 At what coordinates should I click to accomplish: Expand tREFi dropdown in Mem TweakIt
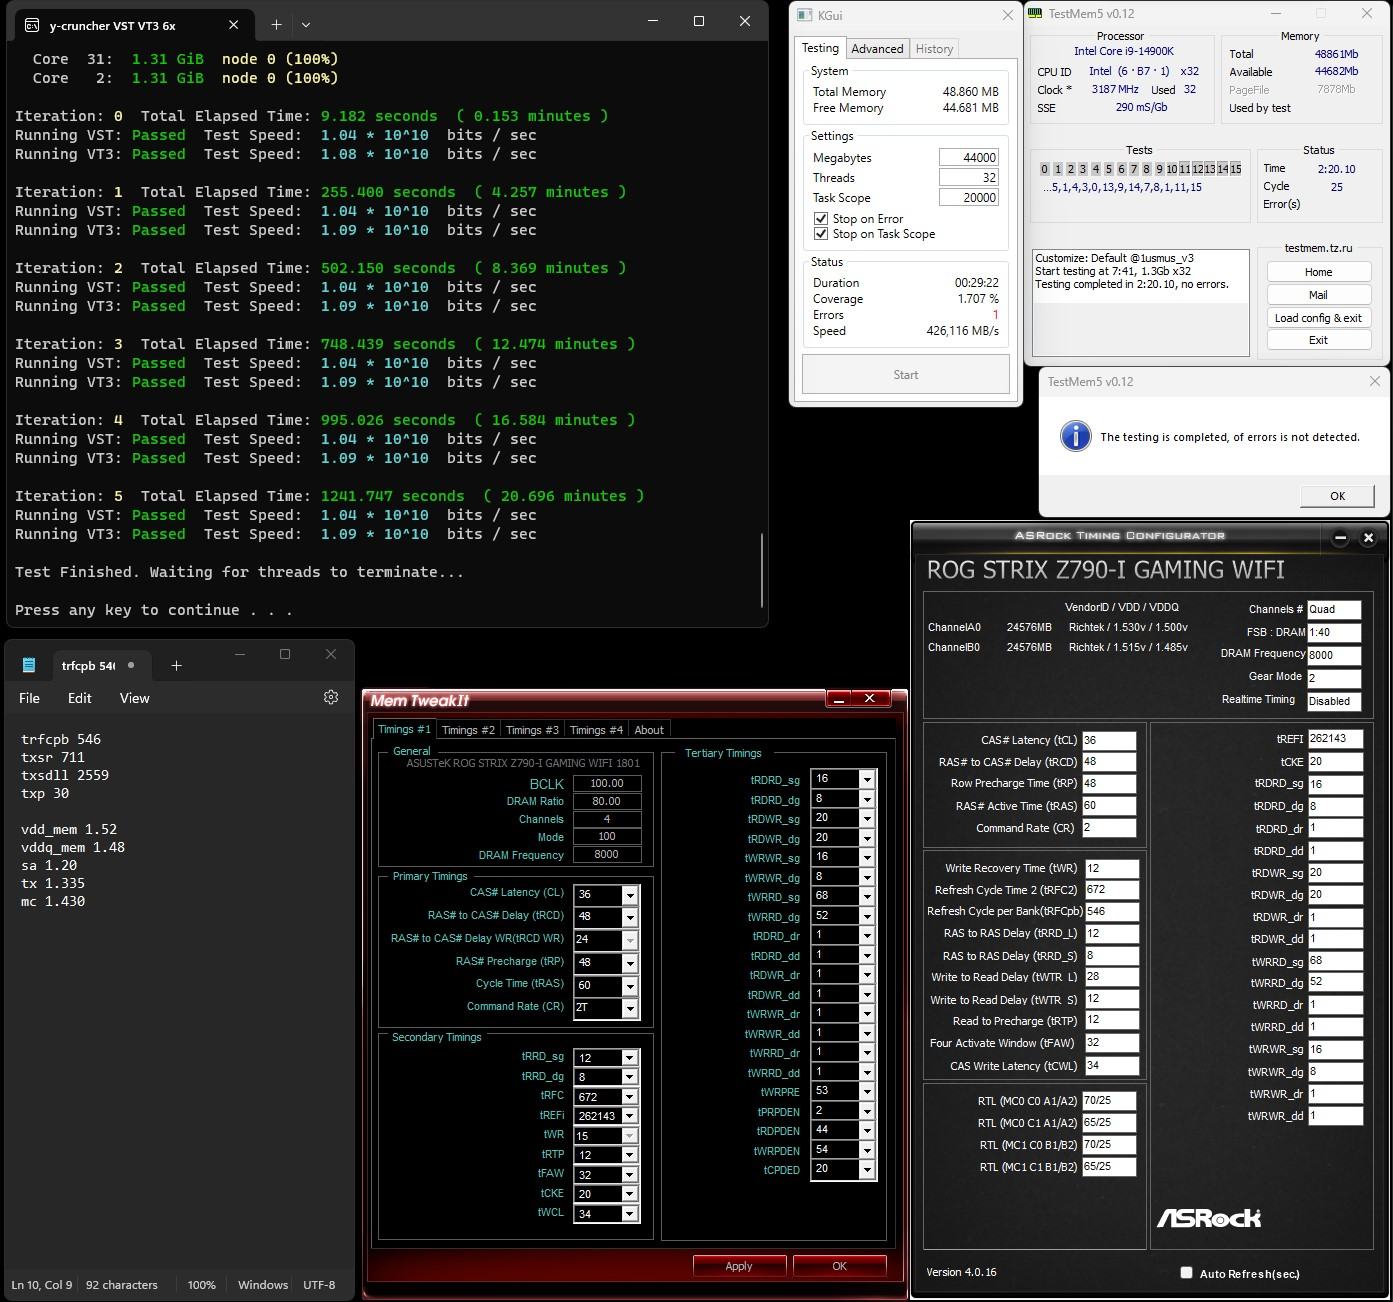629,1116
